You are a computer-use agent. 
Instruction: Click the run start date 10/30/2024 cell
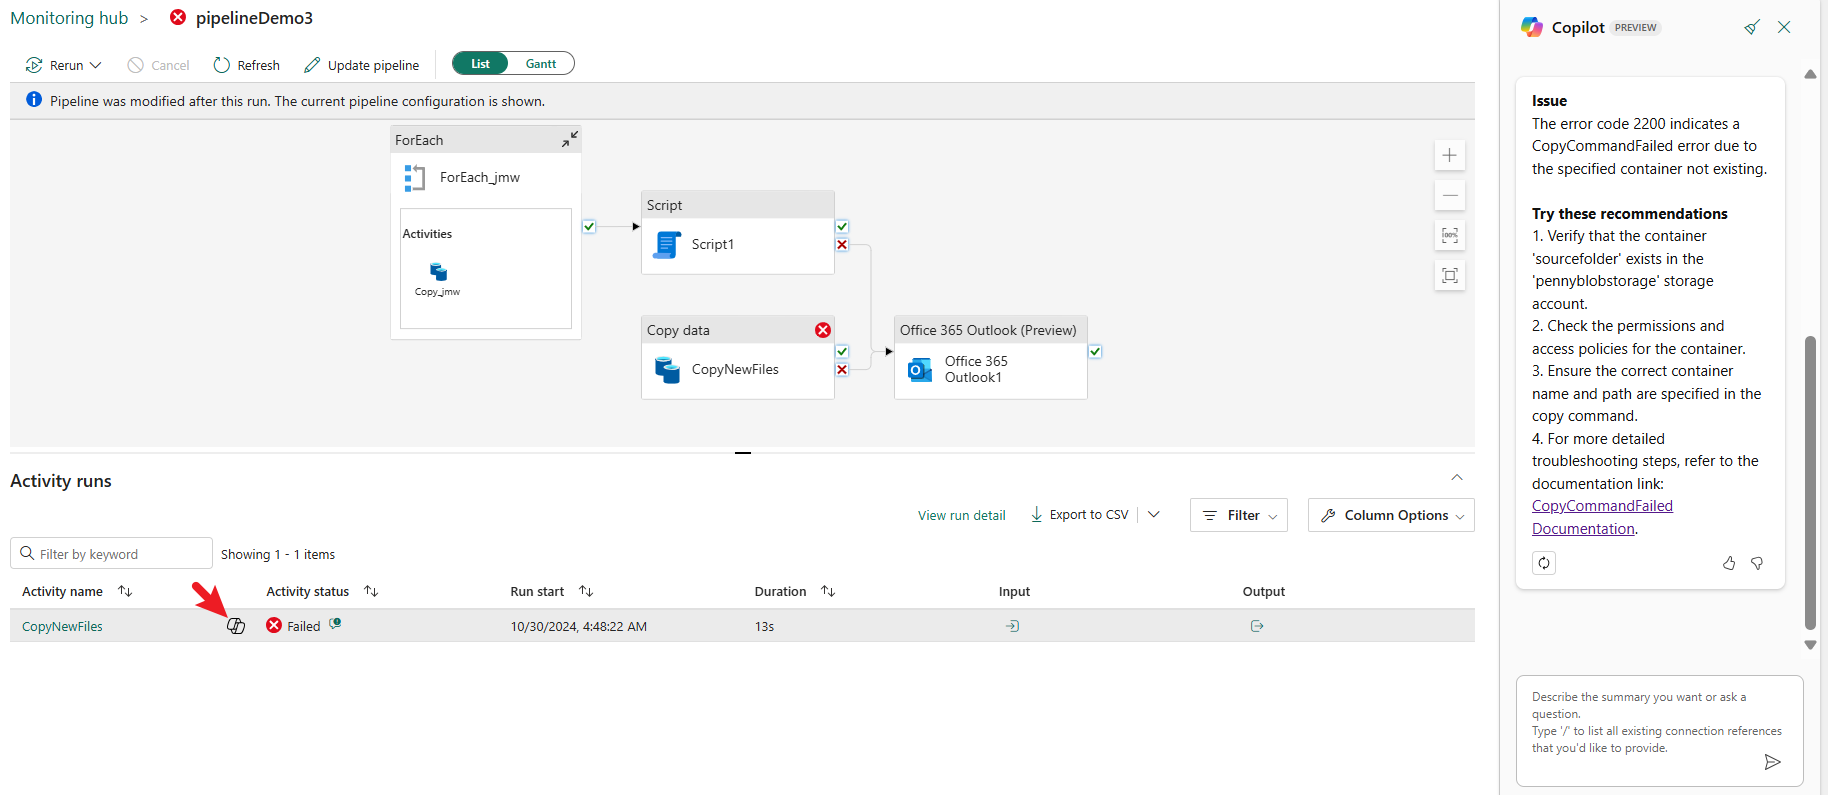579,626
